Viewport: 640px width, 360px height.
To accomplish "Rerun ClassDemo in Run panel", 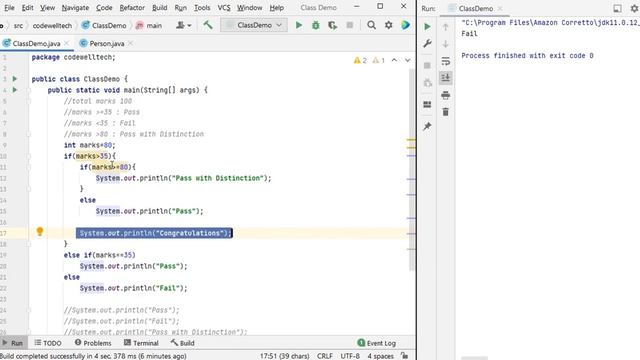I will click(427, 27).
